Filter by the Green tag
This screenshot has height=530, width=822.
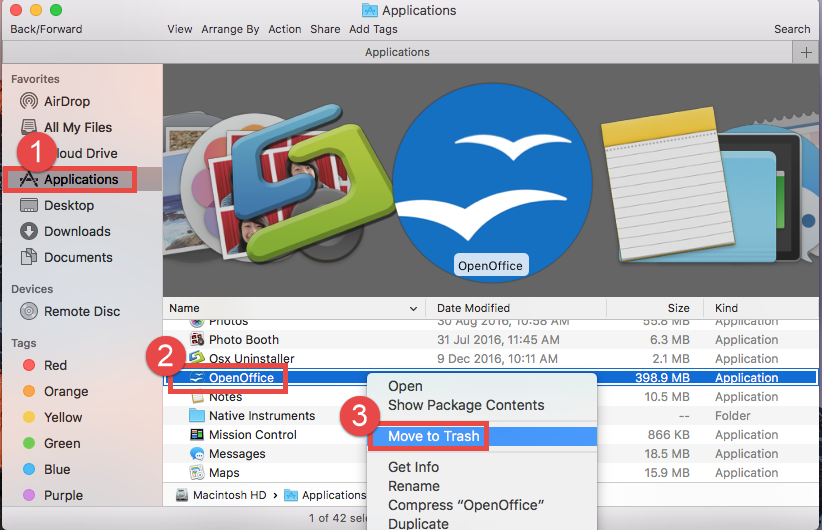[51, 444]
